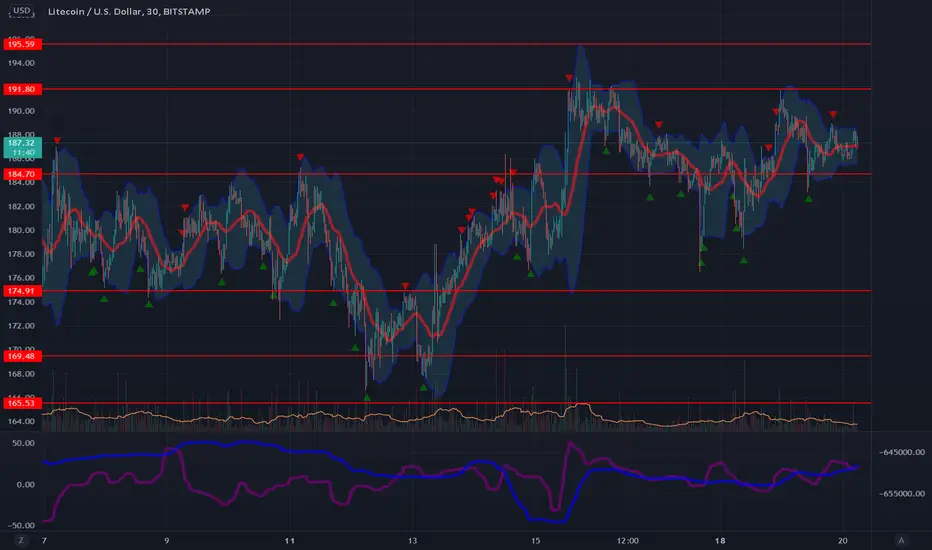Click the -645000.00 right scale value
This screenshot has height=550, width=932.
[x=902, y=452]
